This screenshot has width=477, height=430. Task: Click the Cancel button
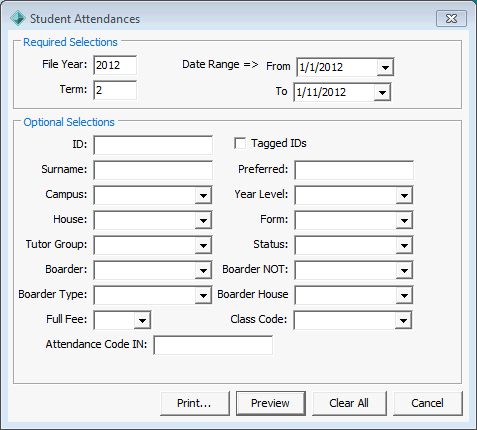(428, 403)
